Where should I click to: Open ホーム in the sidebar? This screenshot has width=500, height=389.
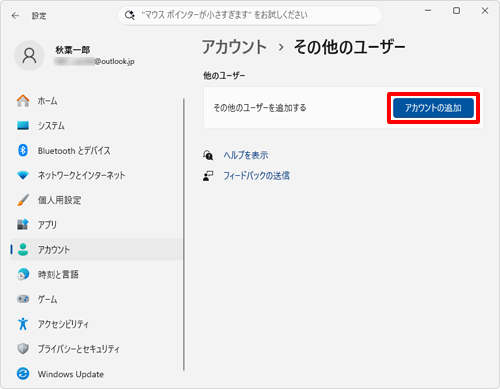tap(97, 101)
